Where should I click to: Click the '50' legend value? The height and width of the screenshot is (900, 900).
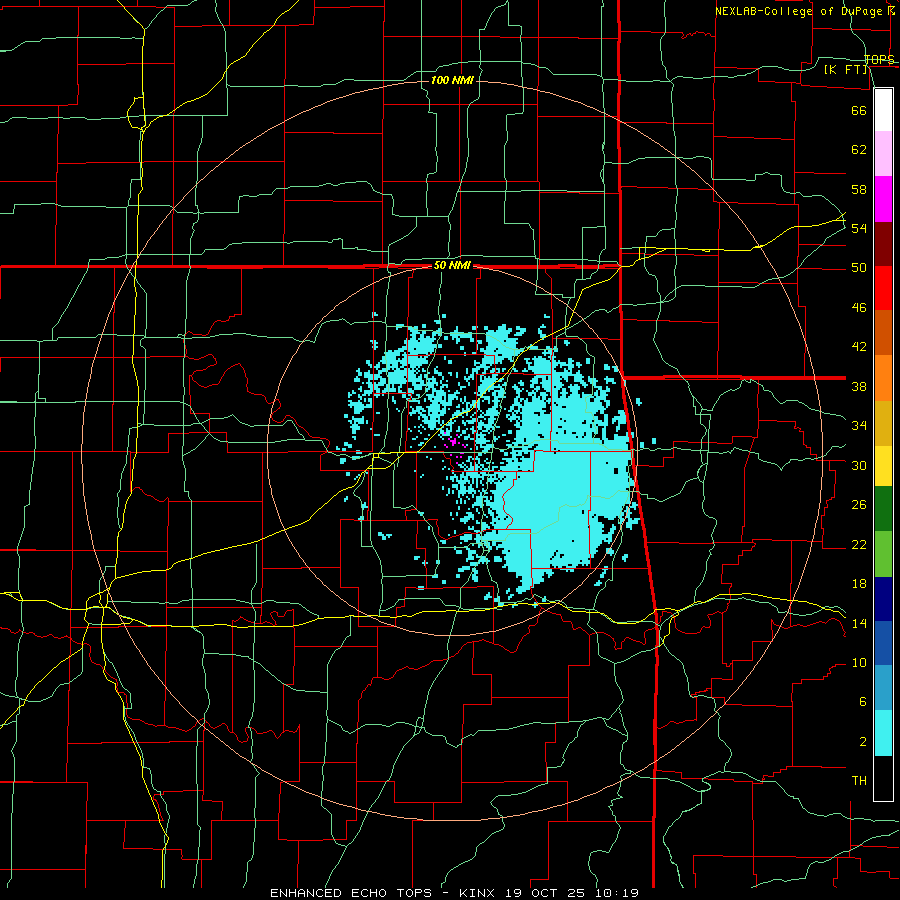pyautogui.click(x=859, y=268)
